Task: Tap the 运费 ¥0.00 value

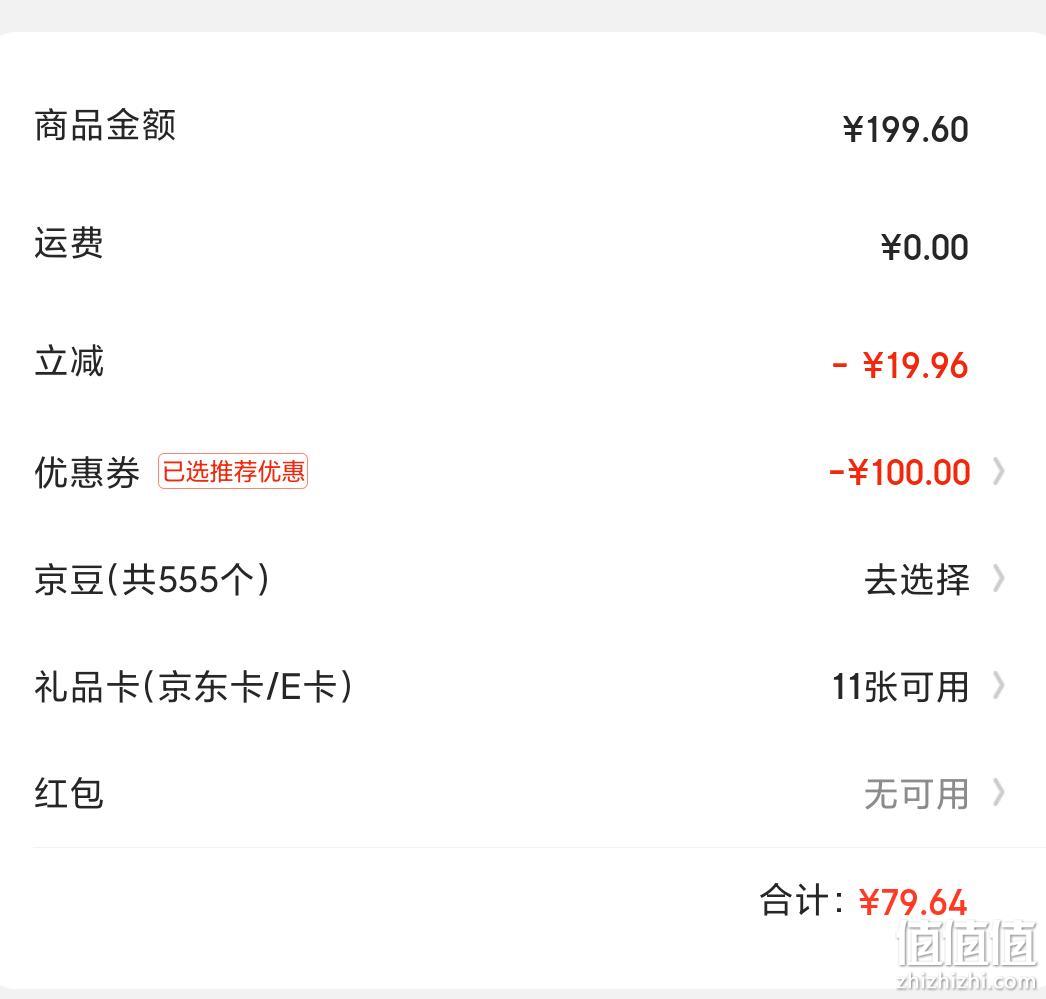Action: tap(925, 247)
